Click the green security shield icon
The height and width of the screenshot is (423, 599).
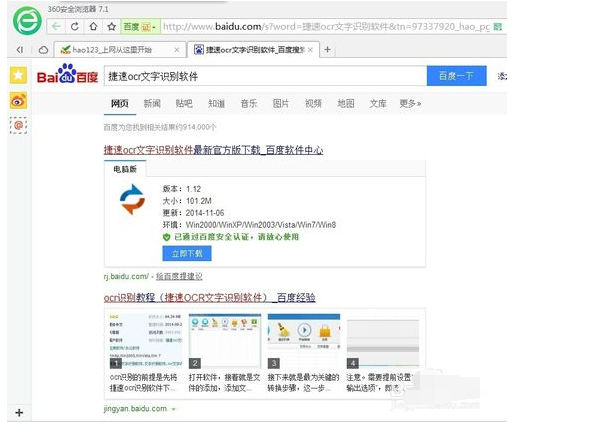pos(166,237)
